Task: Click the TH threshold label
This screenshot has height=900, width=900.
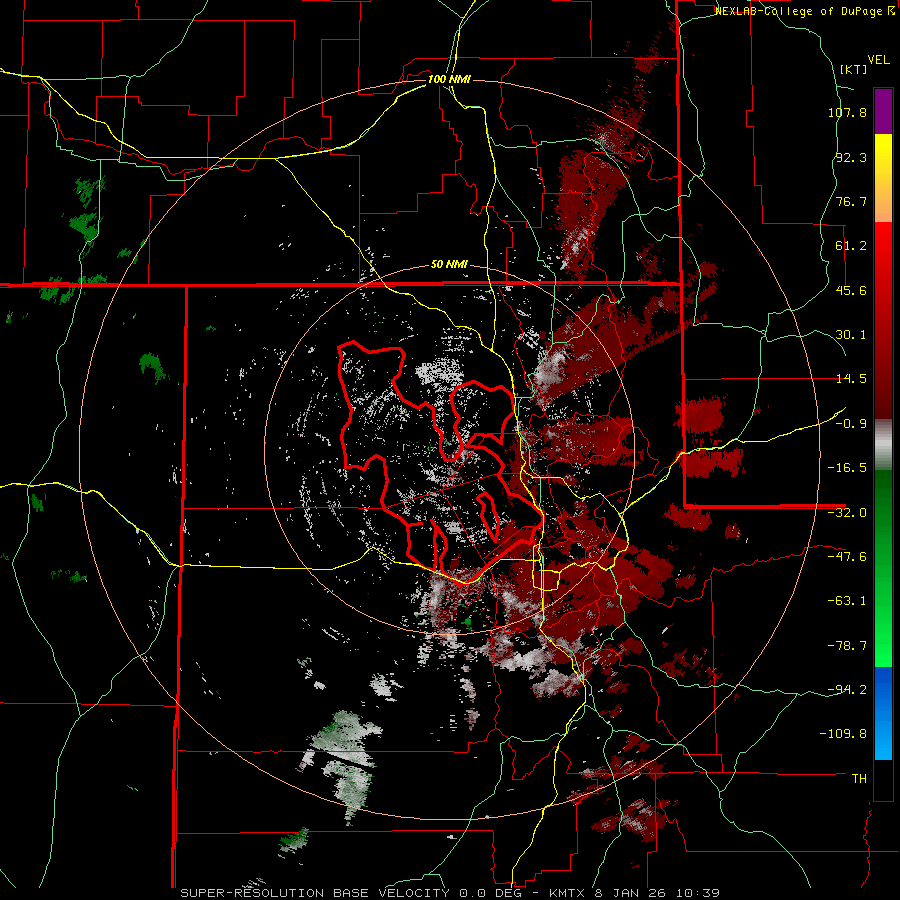Action: (859, 779)
